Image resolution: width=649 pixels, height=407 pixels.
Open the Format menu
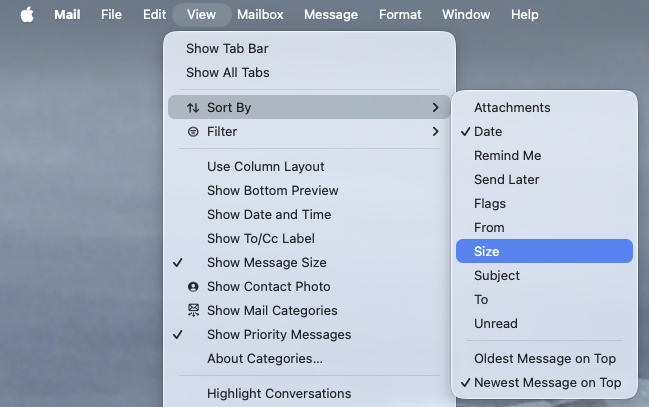[400, 15]
